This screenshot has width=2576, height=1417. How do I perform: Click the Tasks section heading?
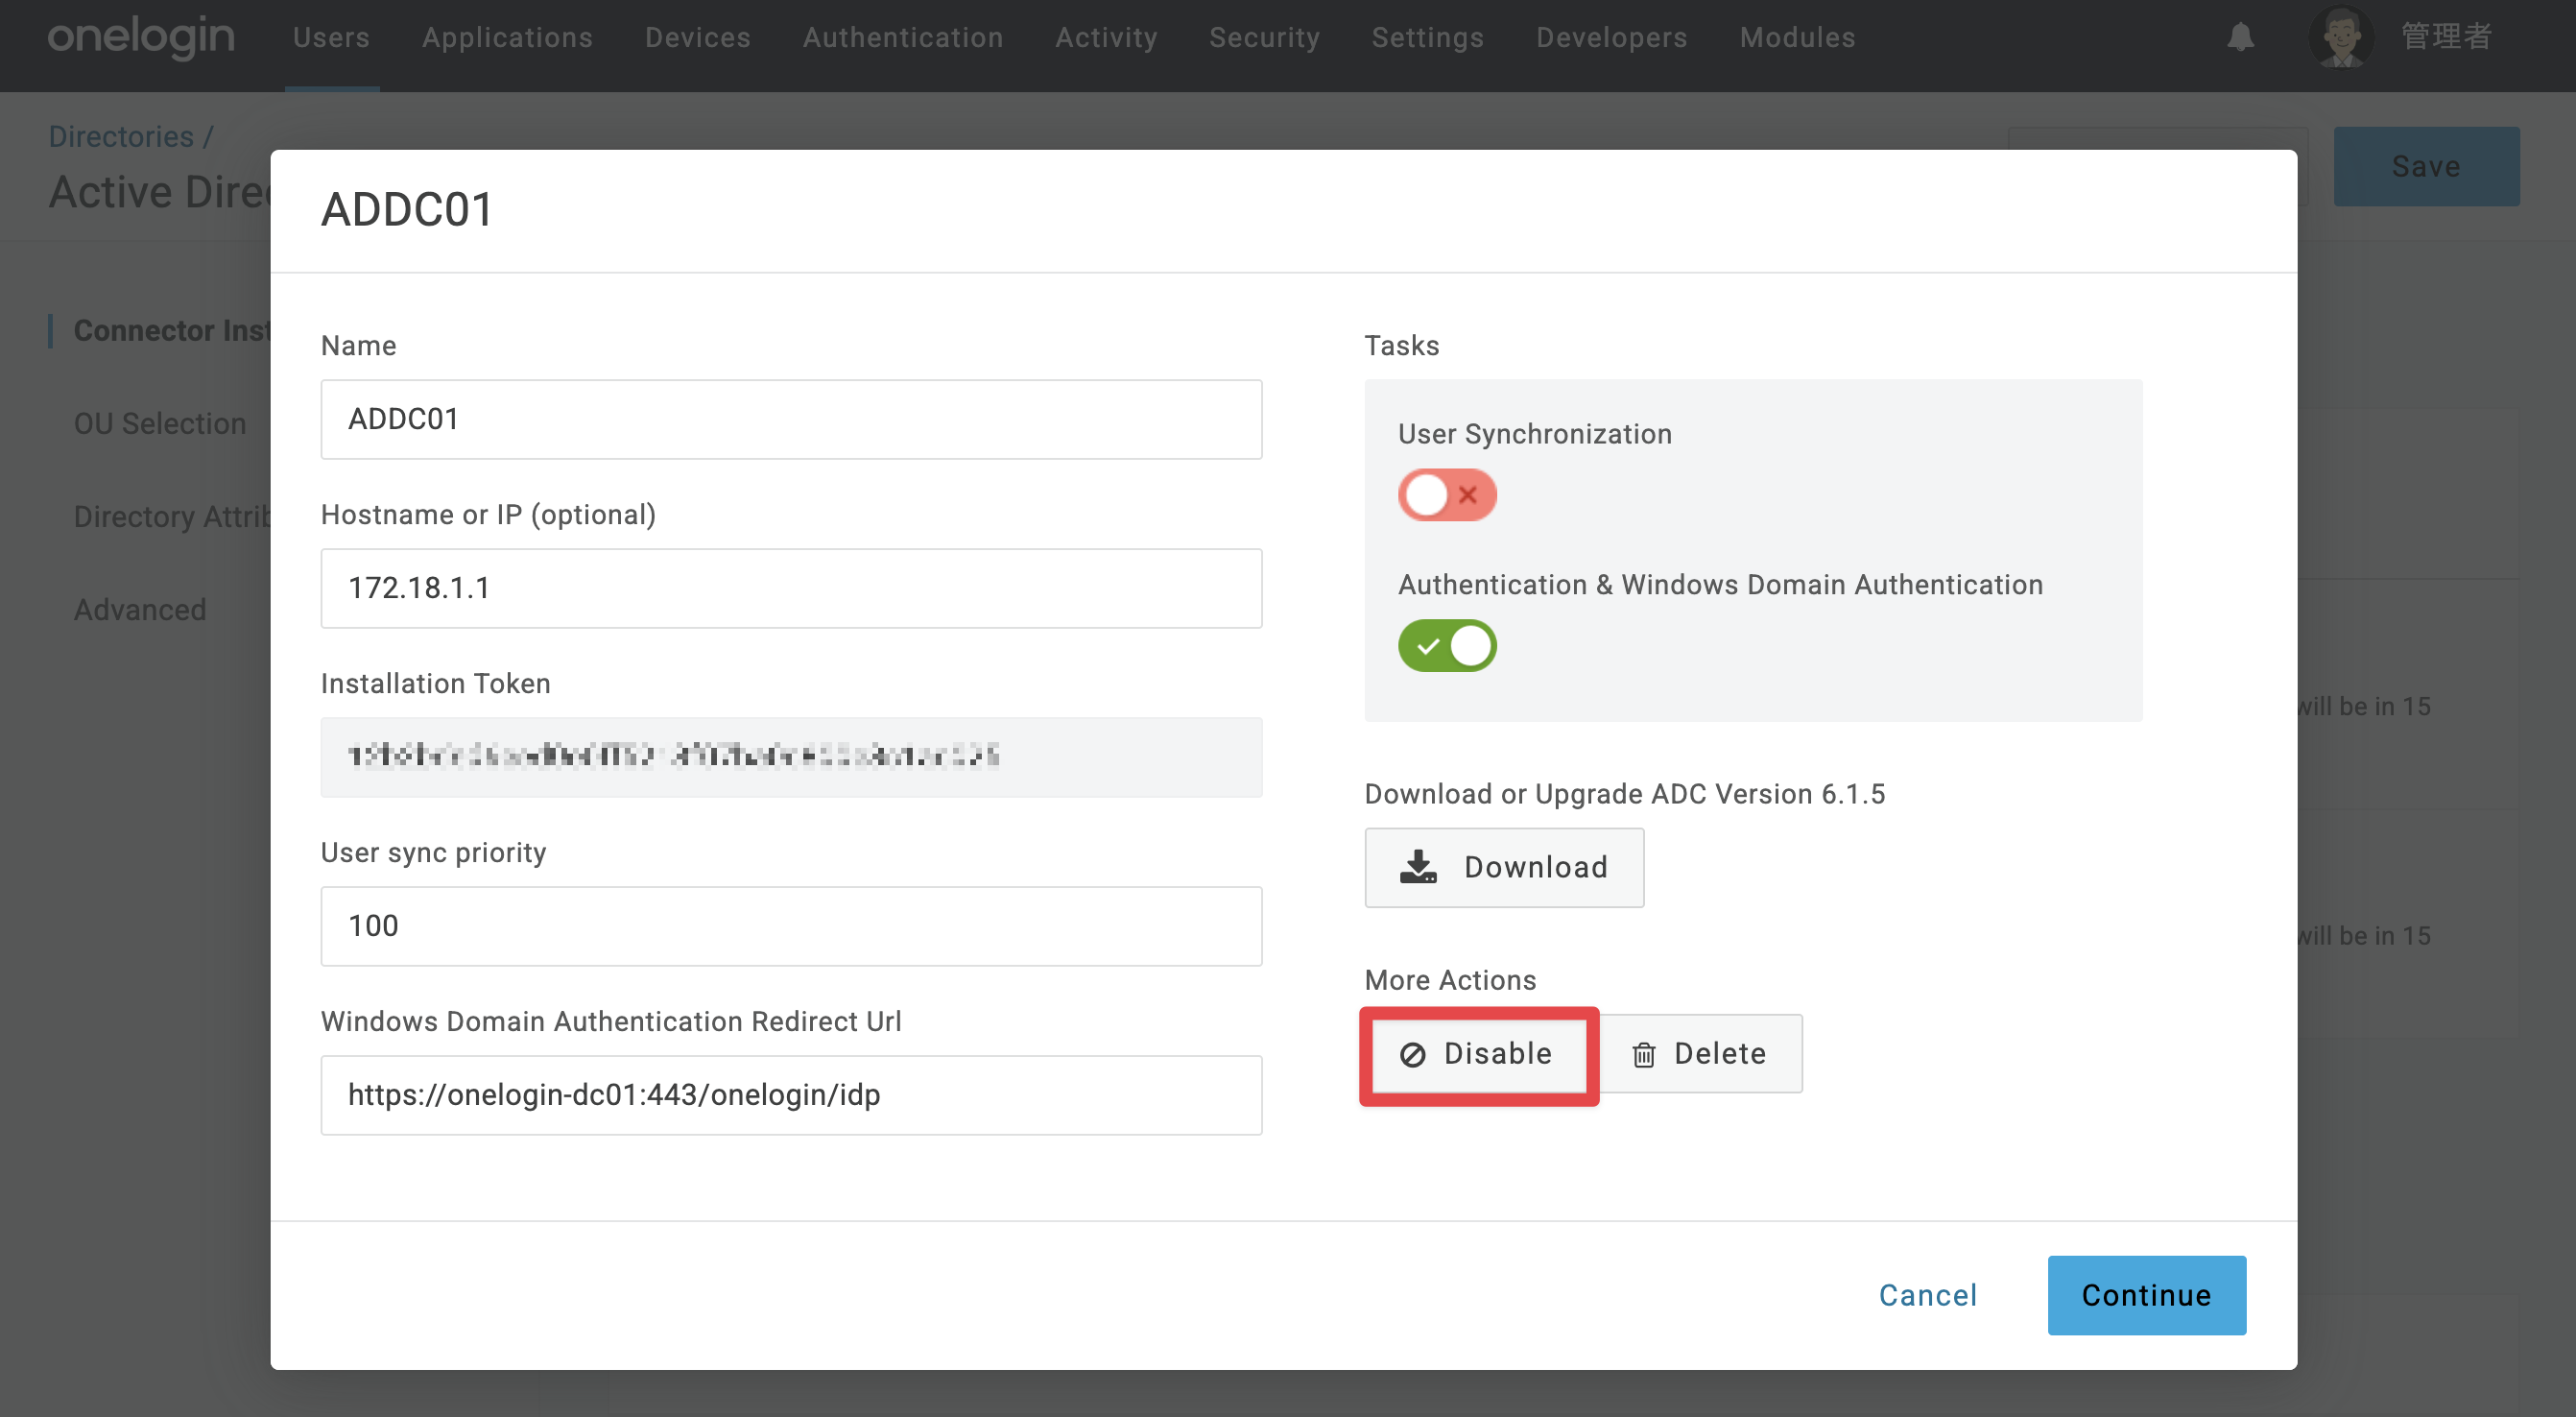pos(1402,346)
